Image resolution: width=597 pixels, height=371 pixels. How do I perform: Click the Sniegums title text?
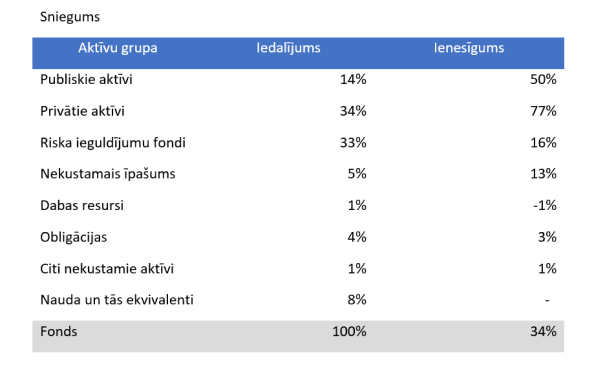point(70,17)
